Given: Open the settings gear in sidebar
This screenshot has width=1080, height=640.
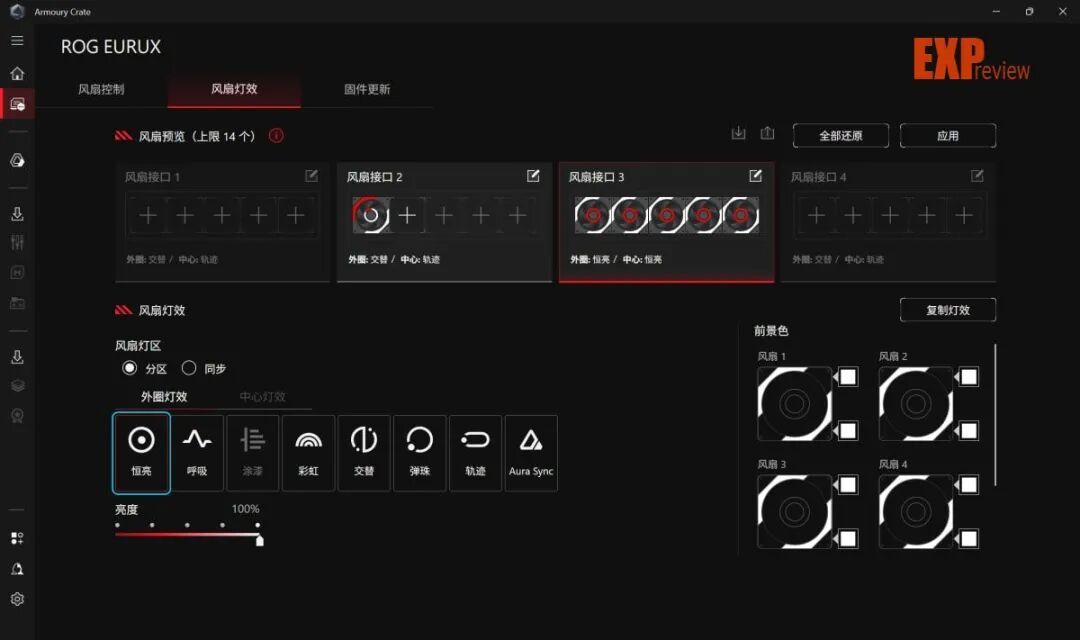Looking at the screenshot, I should point(17,599).
